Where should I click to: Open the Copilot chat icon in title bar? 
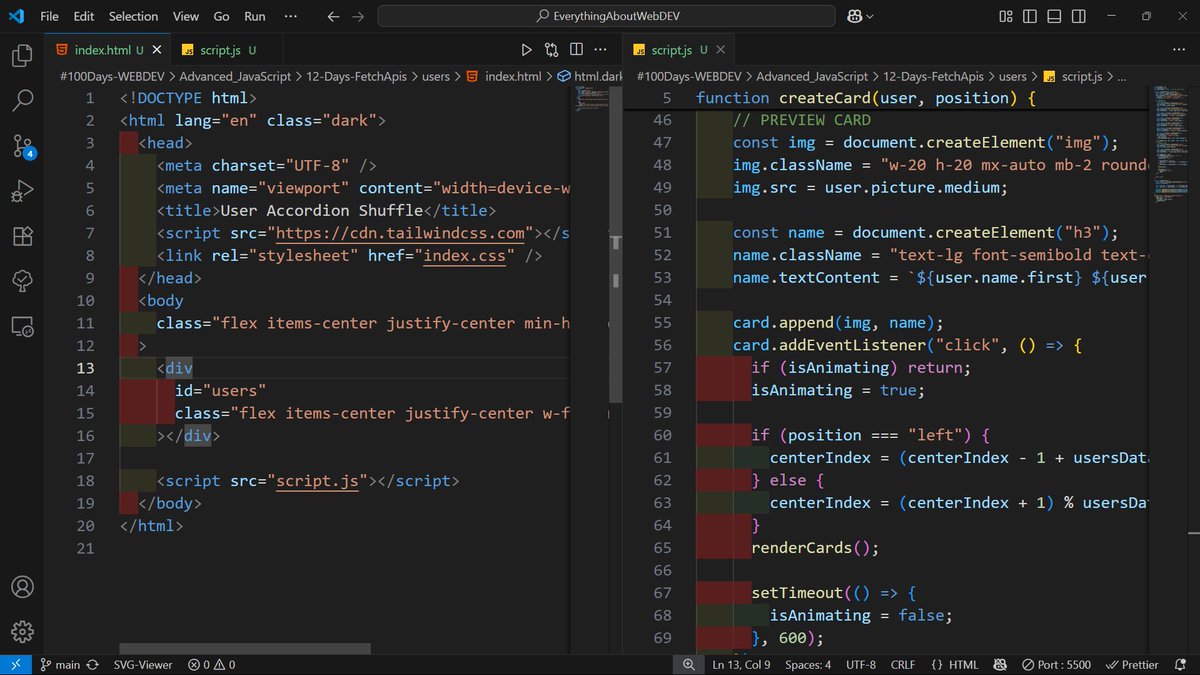855,16
